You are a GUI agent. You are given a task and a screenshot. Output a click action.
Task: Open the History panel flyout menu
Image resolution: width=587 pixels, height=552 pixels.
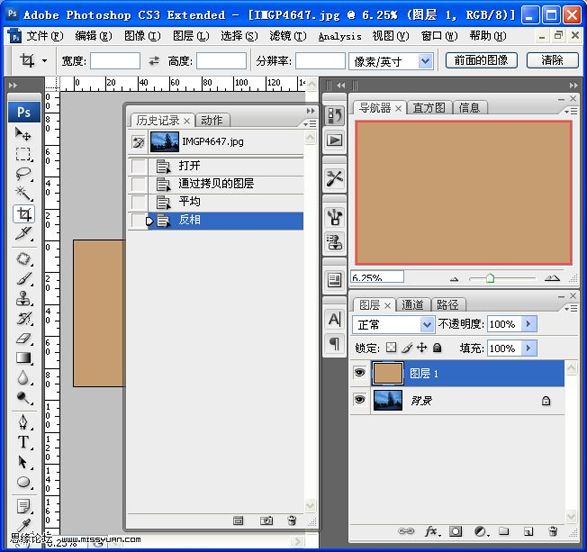tap(310, 123)
